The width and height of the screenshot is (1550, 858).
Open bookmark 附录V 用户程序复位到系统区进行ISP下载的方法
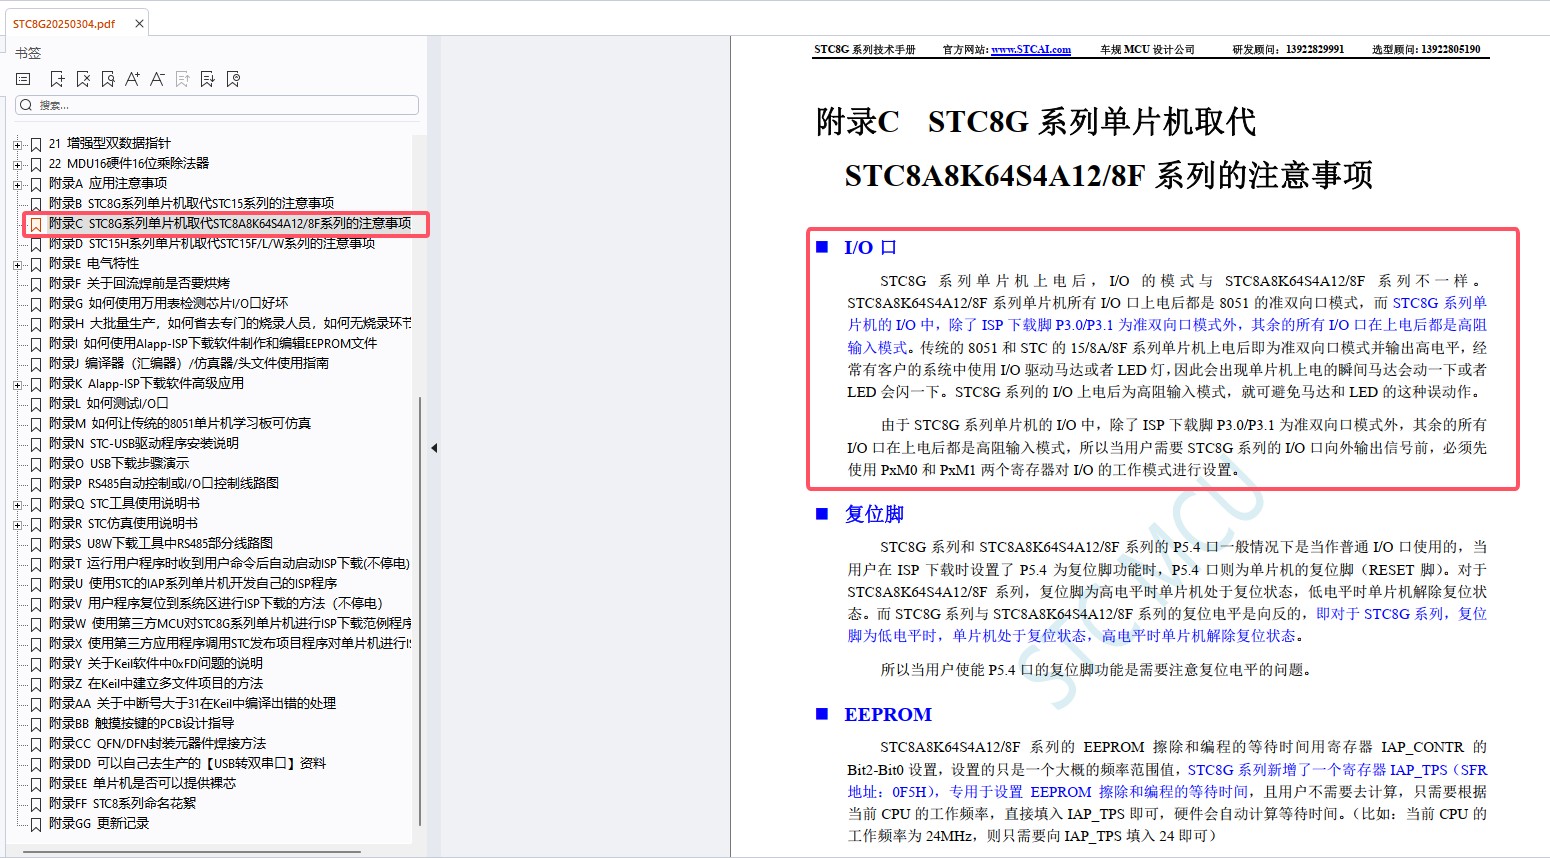coord(215,604)
